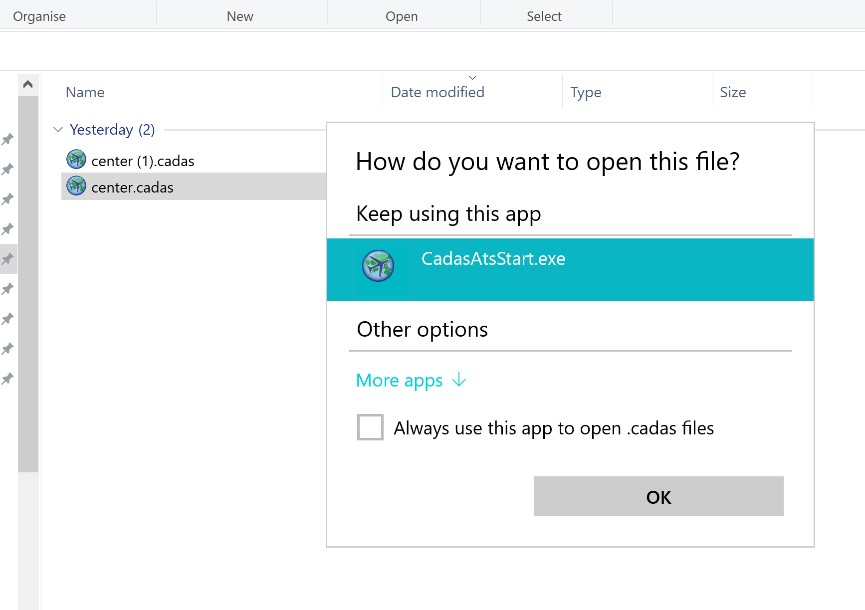Click navigation pane scrollbar thumb
This screenshot has width=865, height=610.
(x=28, y=284)
